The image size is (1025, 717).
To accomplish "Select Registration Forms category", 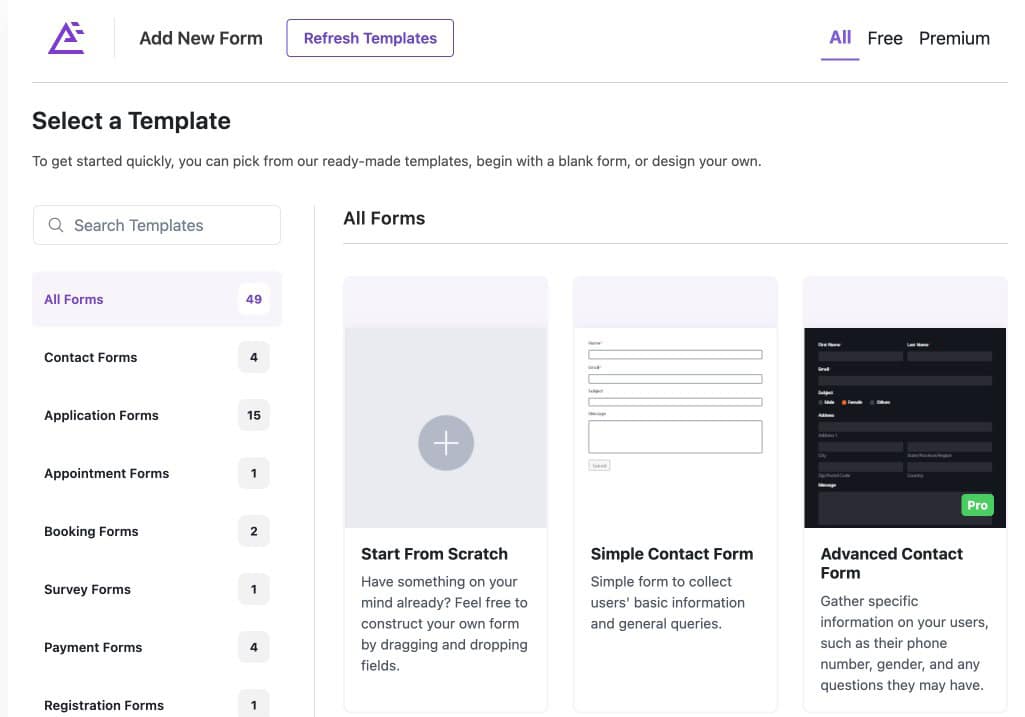I will (157, 703).
